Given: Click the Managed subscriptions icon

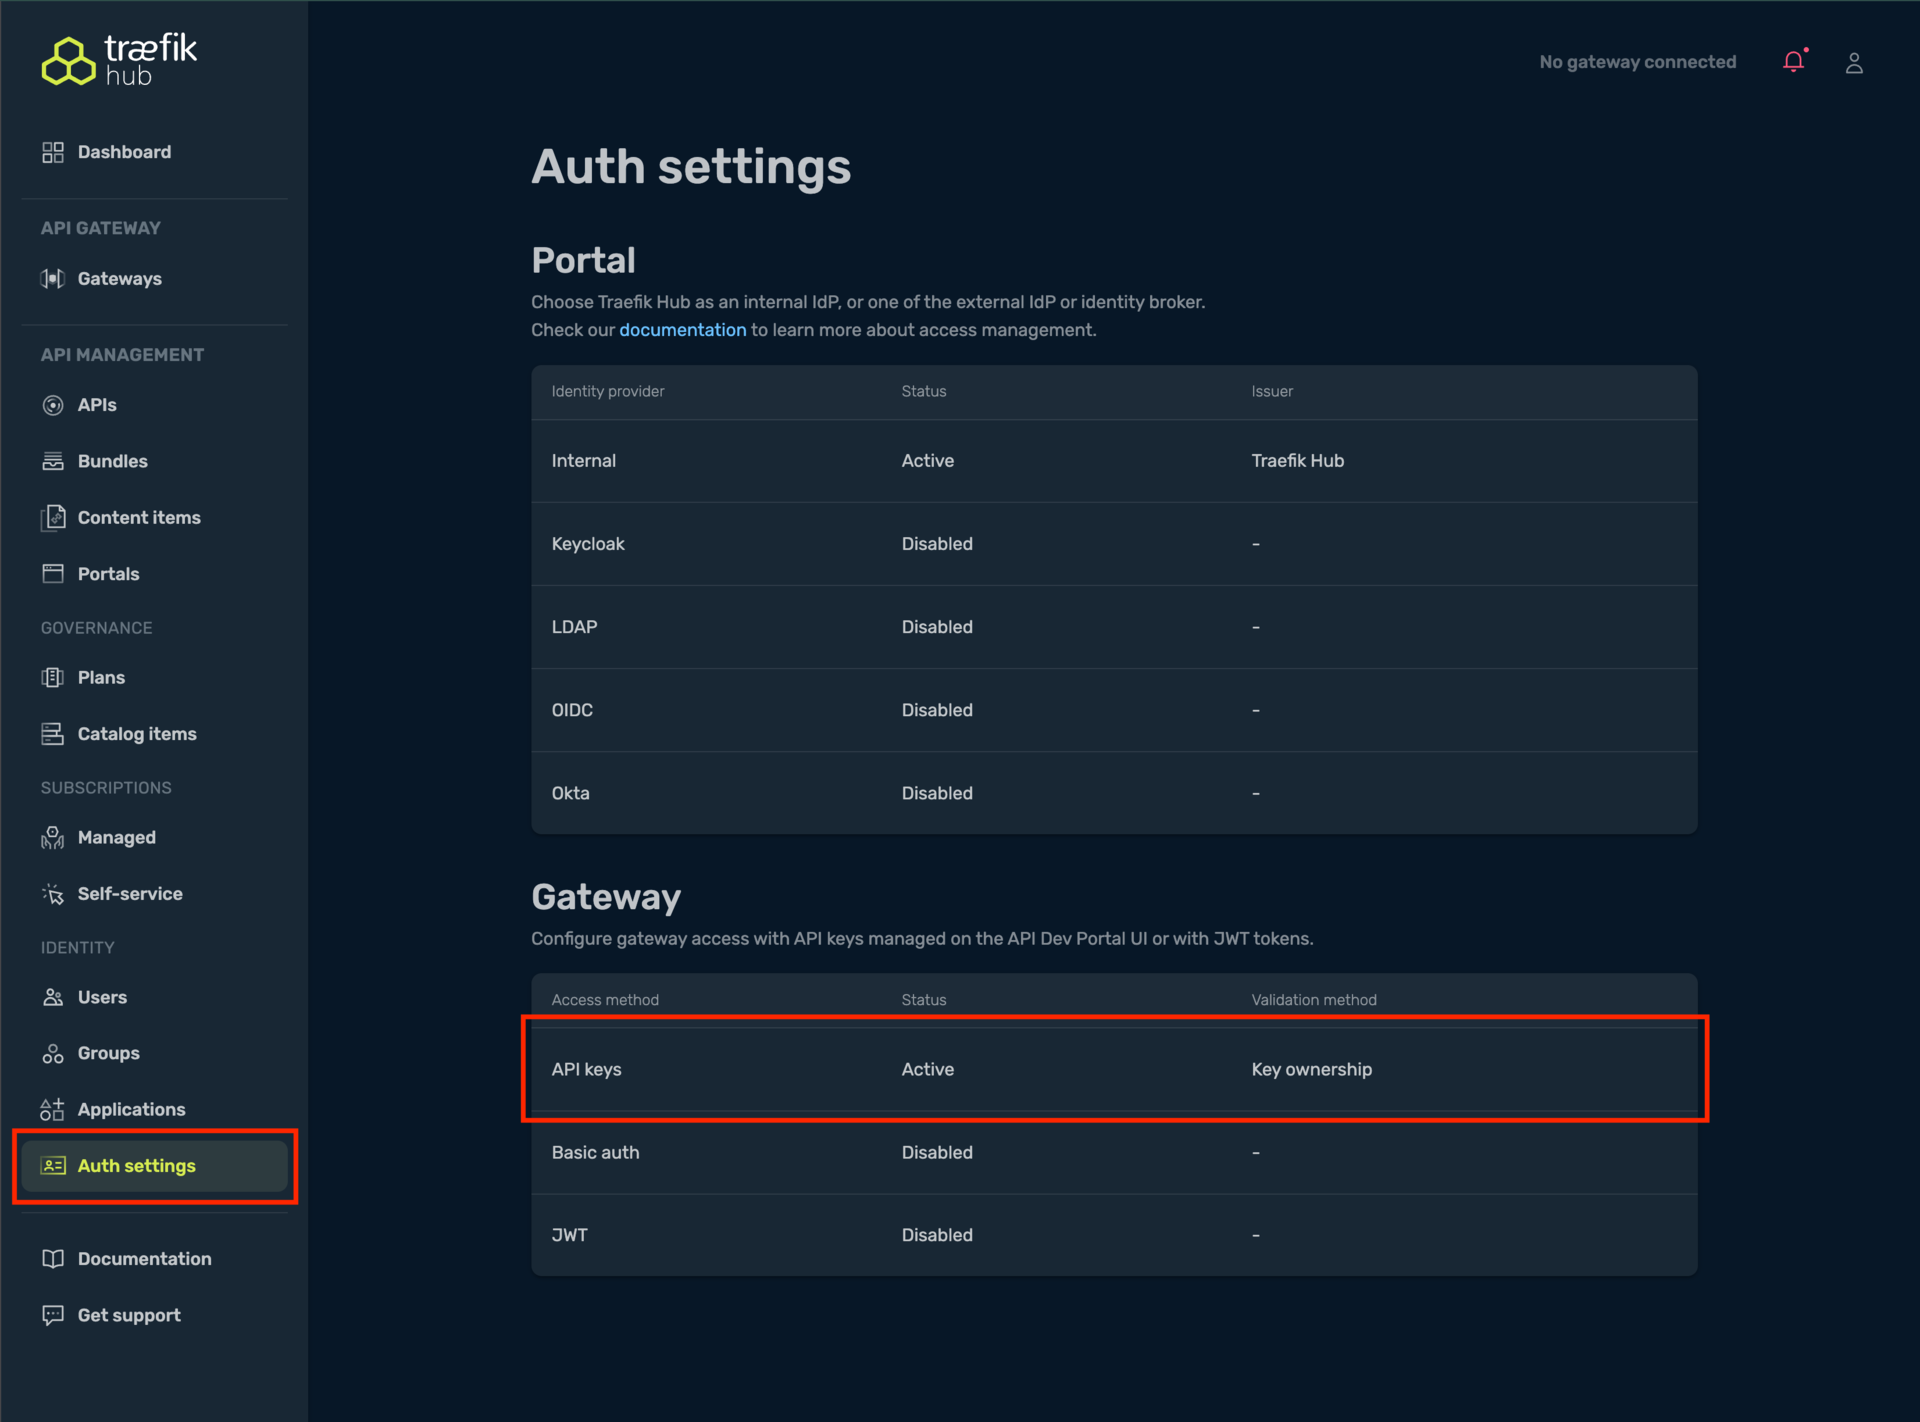Looking at the screenshot, I should click(x=53, y=837).
